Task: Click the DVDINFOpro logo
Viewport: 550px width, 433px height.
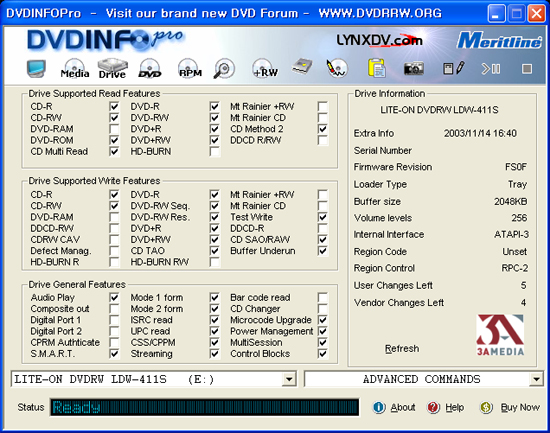Action: (x=105, y=40)
